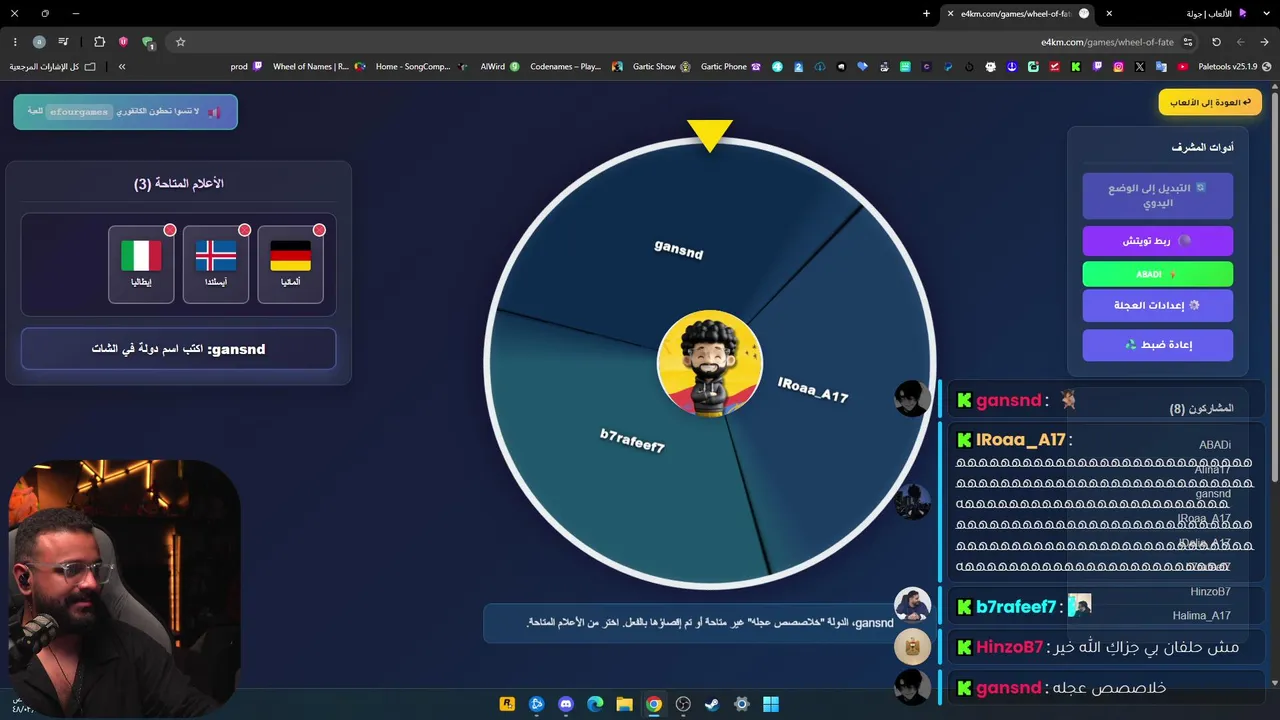1280x720 pixels.
Task: Open the prod bookmark
Action: [246, 67]
